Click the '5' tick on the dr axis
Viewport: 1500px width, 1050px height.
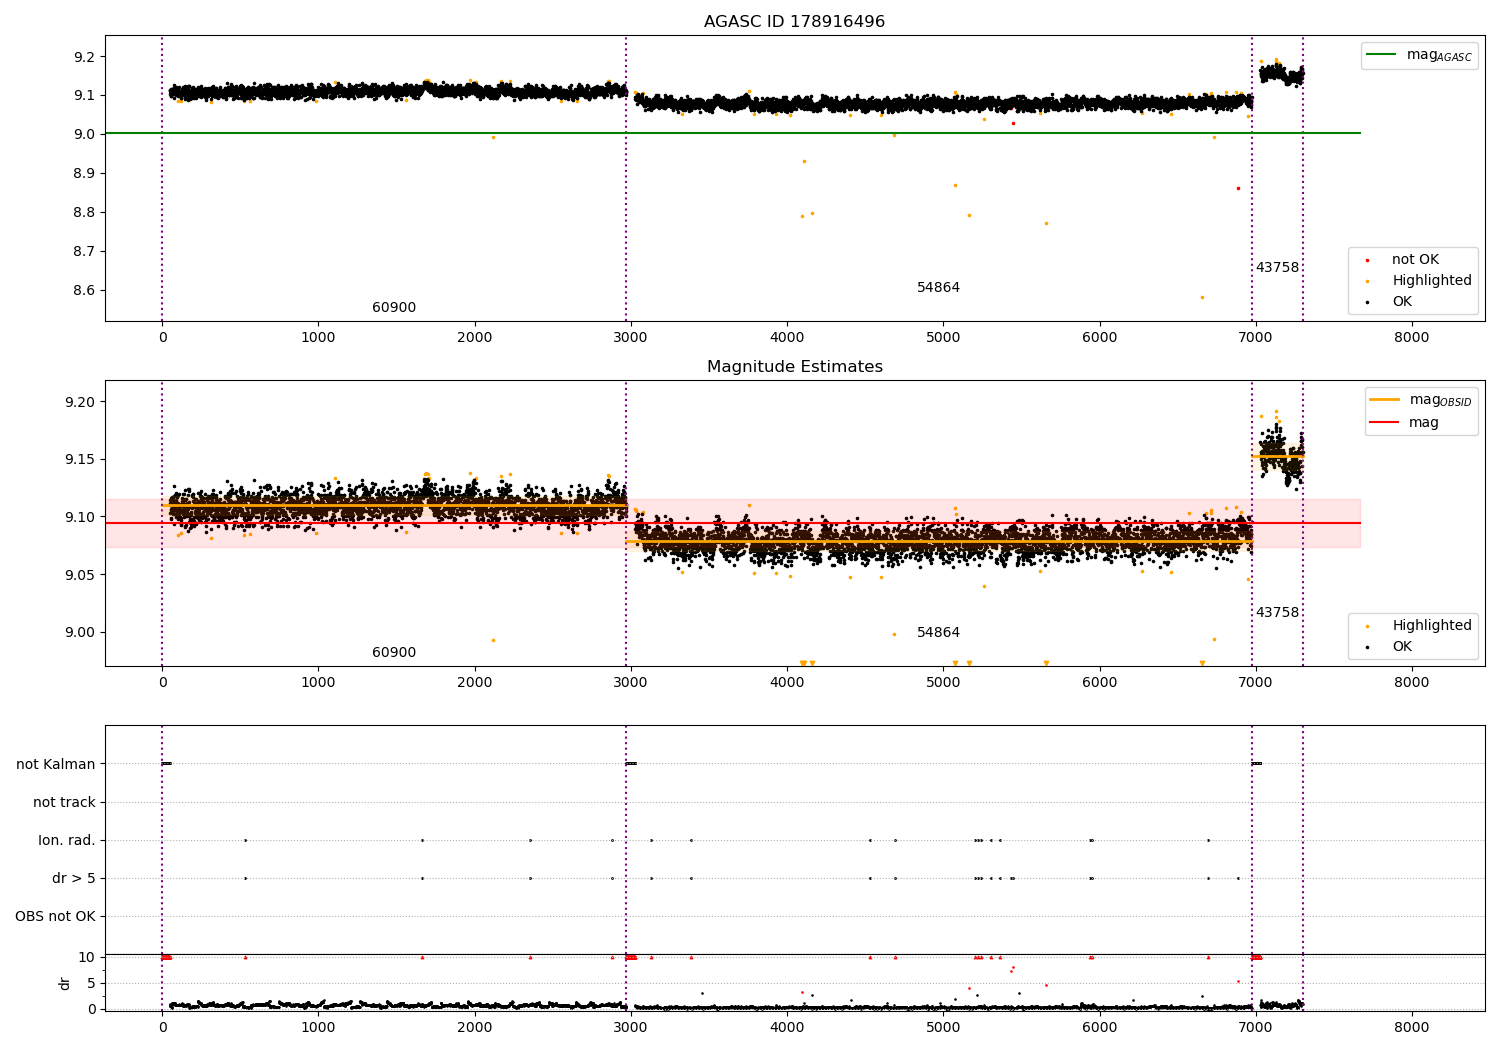point(92,983)
